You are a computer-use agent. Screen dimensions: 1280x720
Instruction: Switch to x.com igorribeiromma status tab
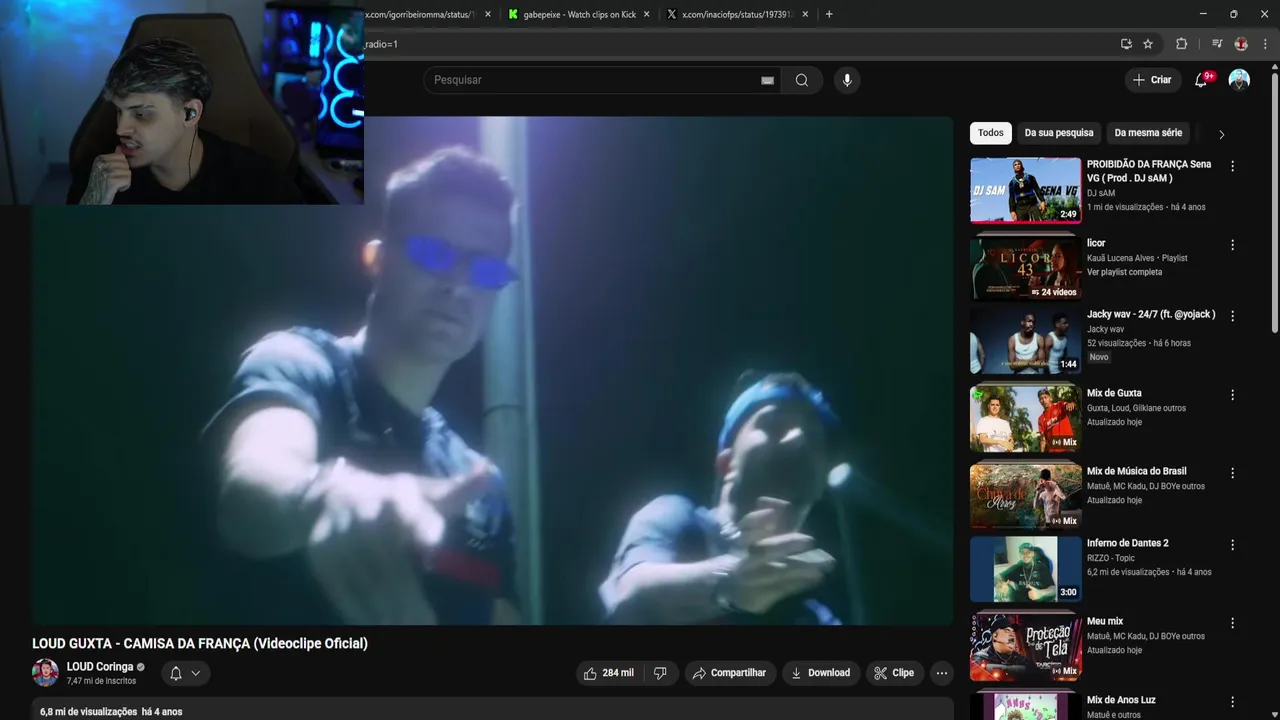(429, 14)
